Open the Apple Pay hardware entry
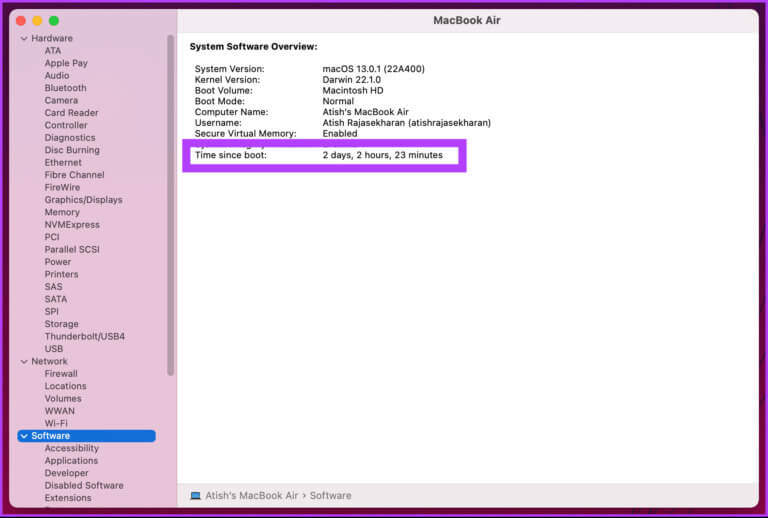This screenshot has height=518, width=768. pyautogui.click(x=66, y=63)
